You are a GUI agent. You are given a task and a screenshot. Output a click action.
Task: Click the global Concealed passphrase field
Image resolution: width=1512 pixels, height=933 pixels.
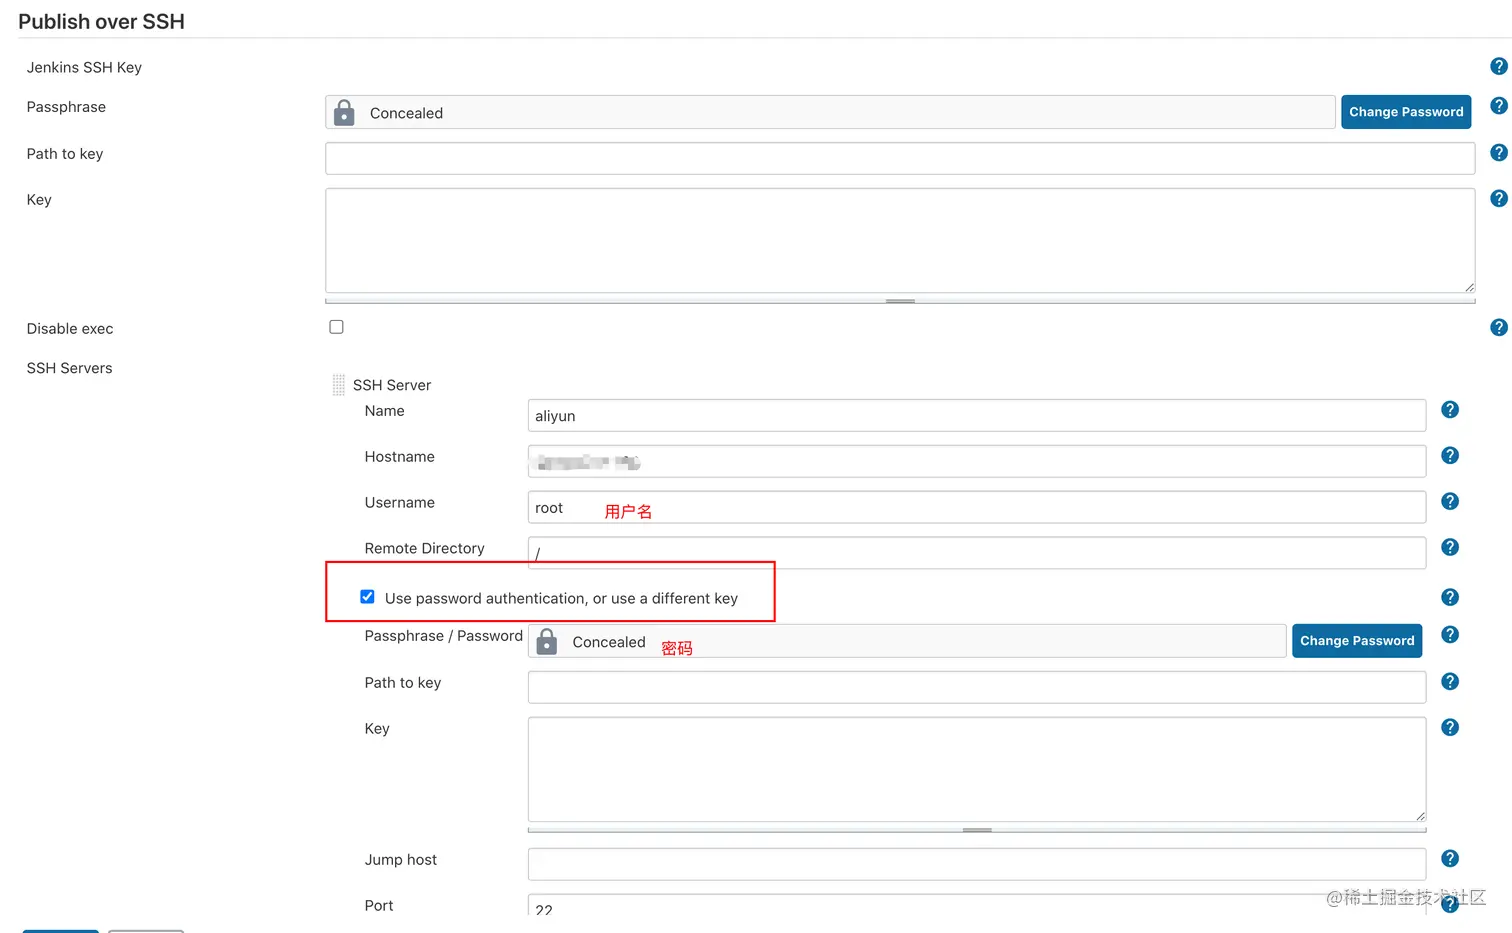point(830,112)
